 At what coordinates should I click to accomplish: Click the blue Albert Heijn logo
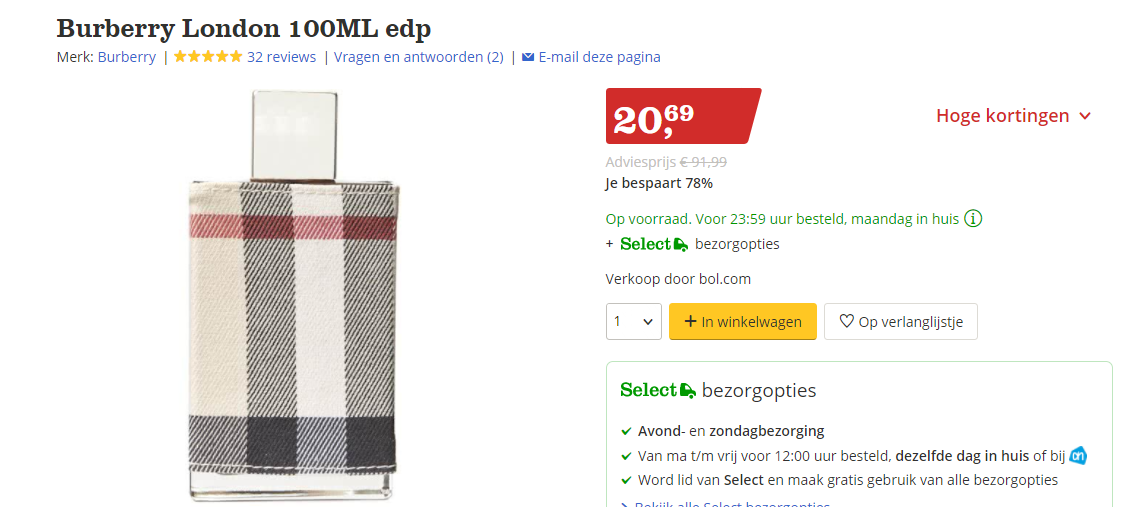pyautogui.click(x=1078, y=455)
